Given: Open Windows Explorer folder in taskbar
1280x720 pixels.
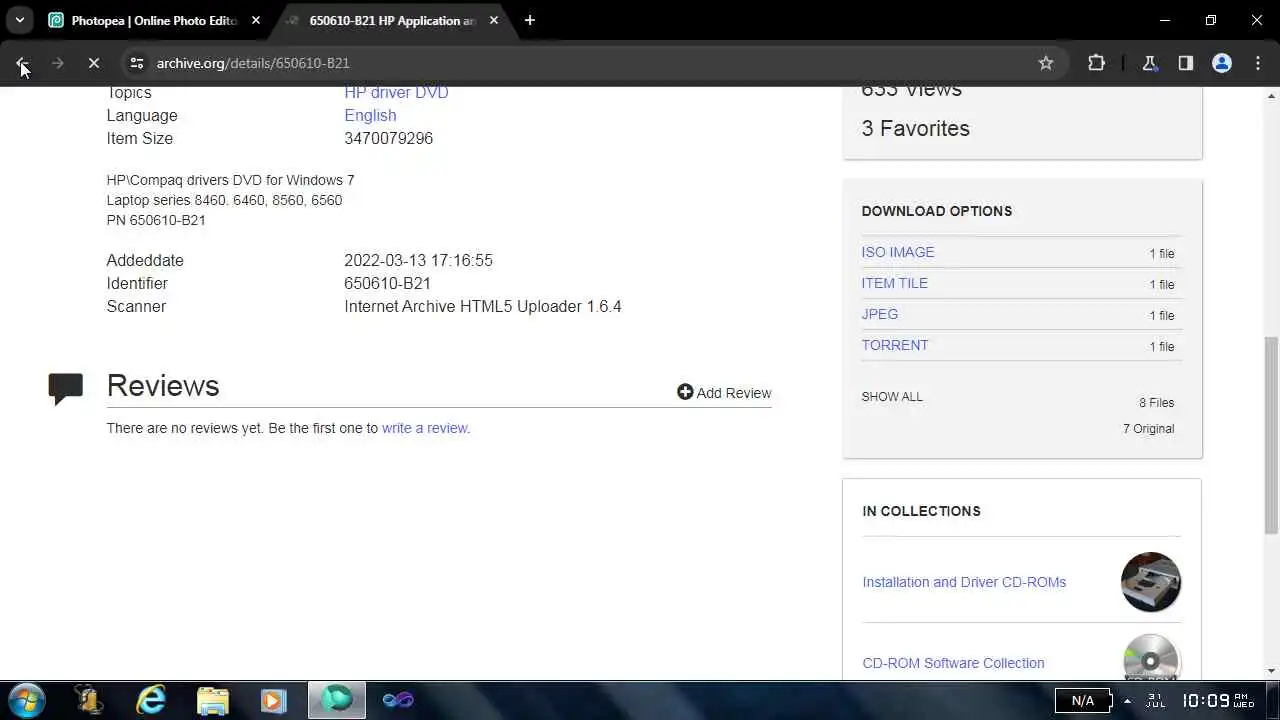Looking at the screenshot, I should pyautogui.click(x=213, y=700).
